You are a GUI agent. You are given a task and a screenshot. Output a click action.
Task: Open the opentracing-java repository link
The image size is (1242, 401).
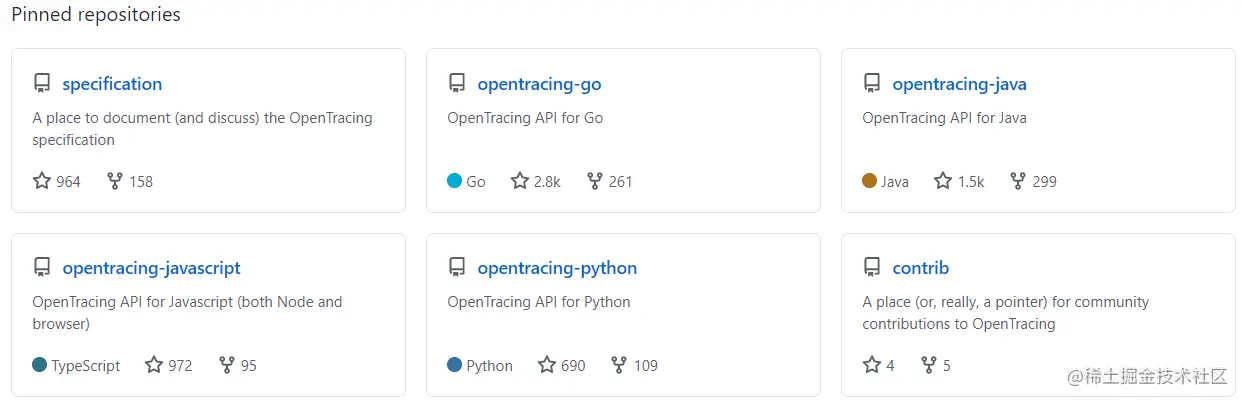click(x=959, y=84)
